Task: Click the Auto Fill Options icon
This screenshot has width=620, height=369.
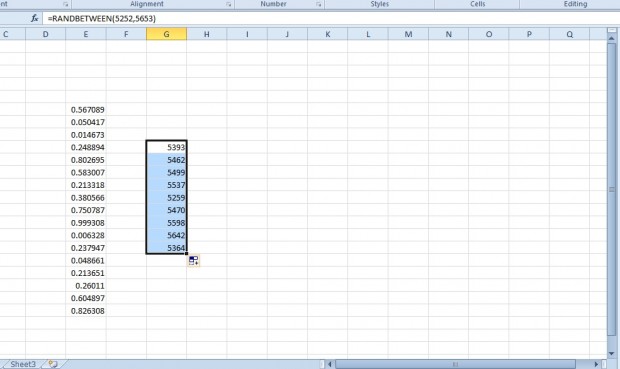Action: pyautogui.click(x=193, y=261)
